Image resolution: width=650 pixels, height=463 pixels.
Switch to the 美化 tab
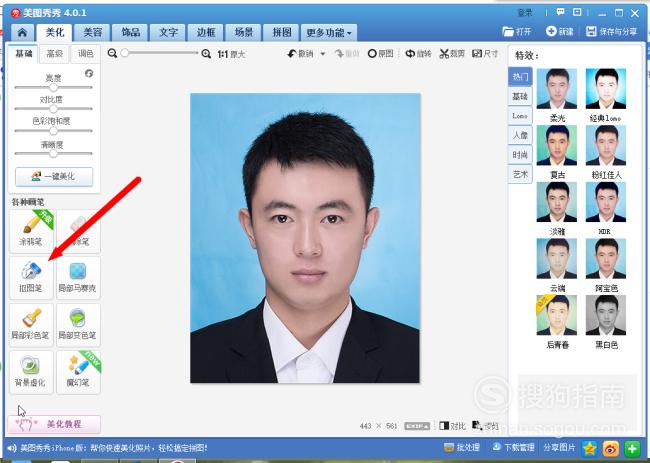pos(54,32)
